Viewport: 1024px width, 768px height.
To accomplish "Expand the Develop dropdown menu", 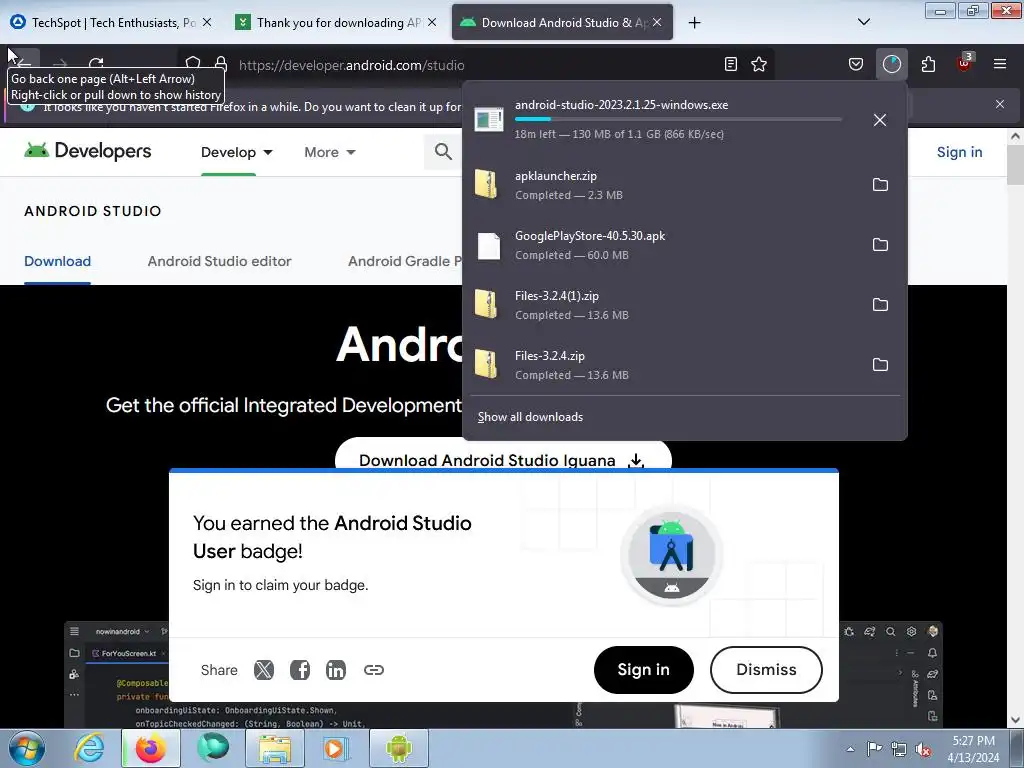I will (x=236, y=152).
